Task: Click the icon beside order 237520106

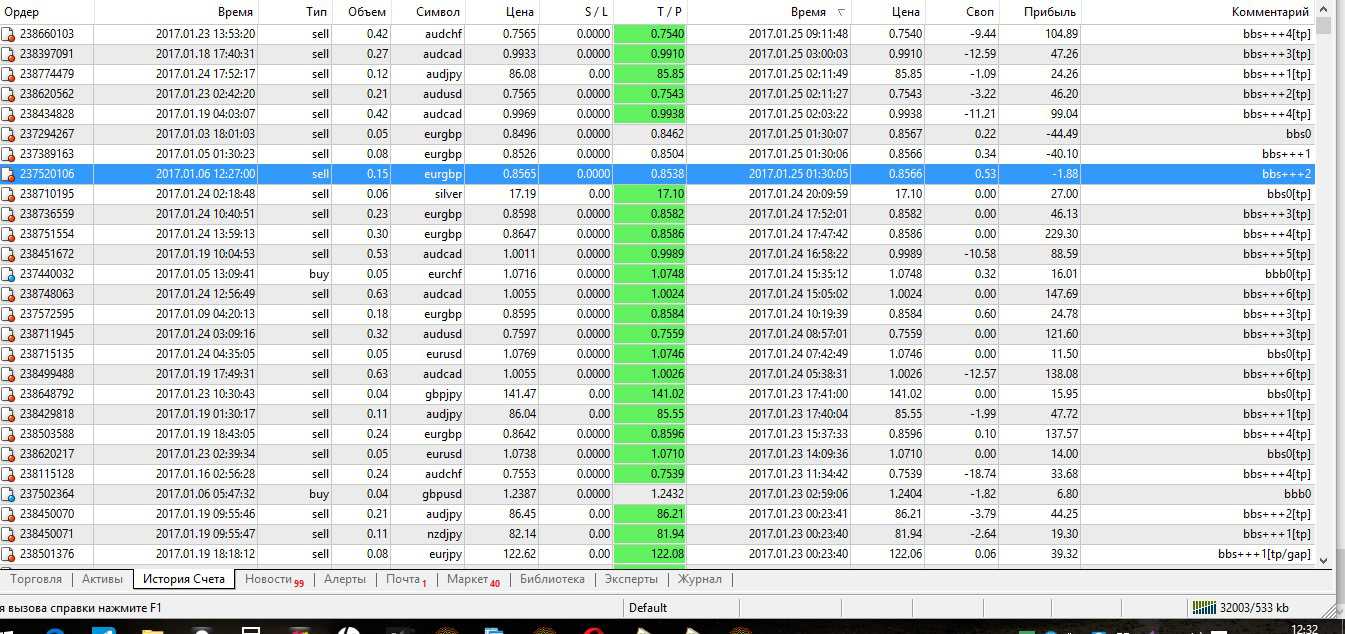Action: point(9,174)
